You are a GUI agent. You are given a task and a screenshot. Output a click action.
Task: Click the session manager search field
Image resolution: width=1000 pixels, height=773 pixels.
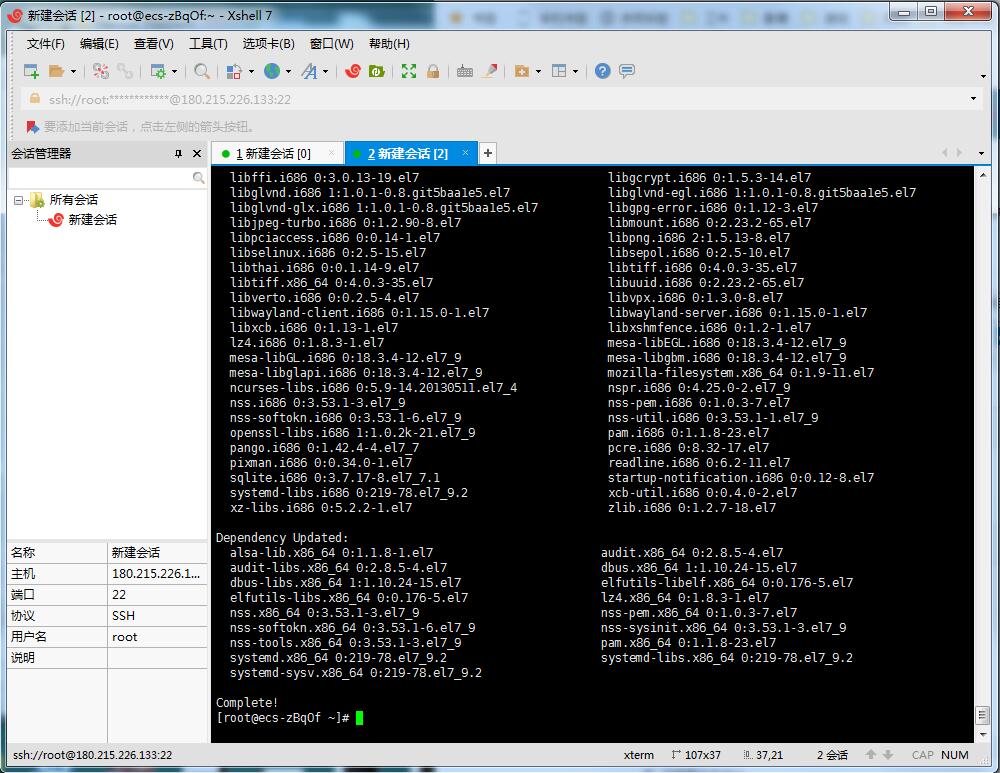[101, 177]
